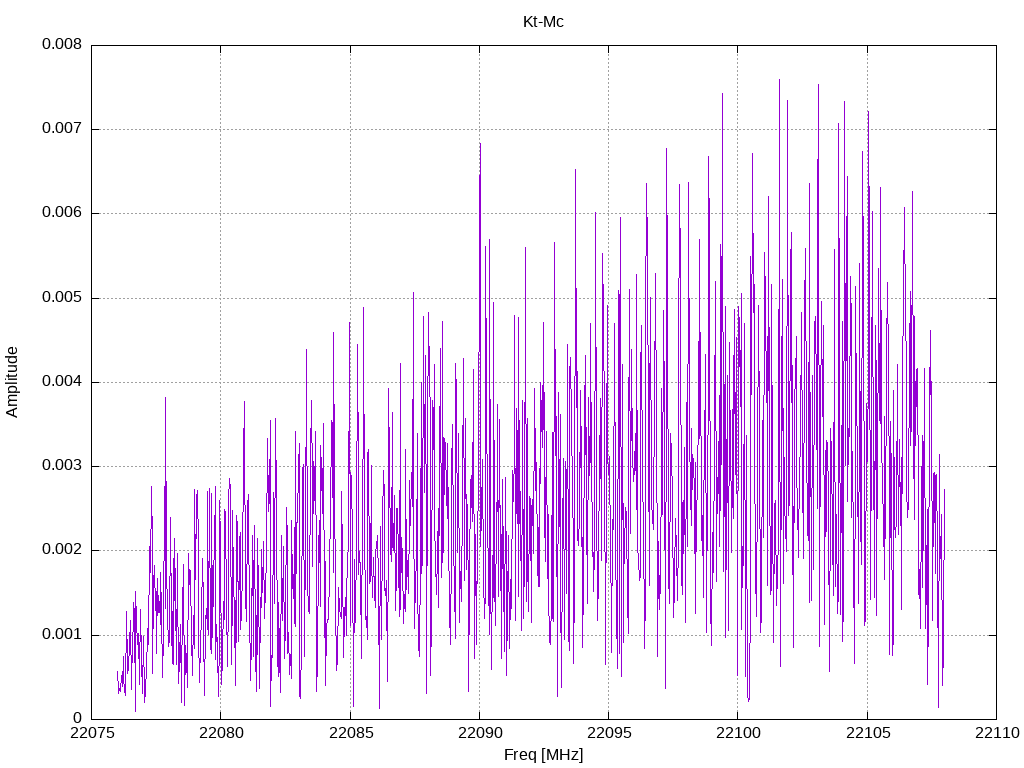Click the 'Freq [MHz]' x-axis label

543,755
